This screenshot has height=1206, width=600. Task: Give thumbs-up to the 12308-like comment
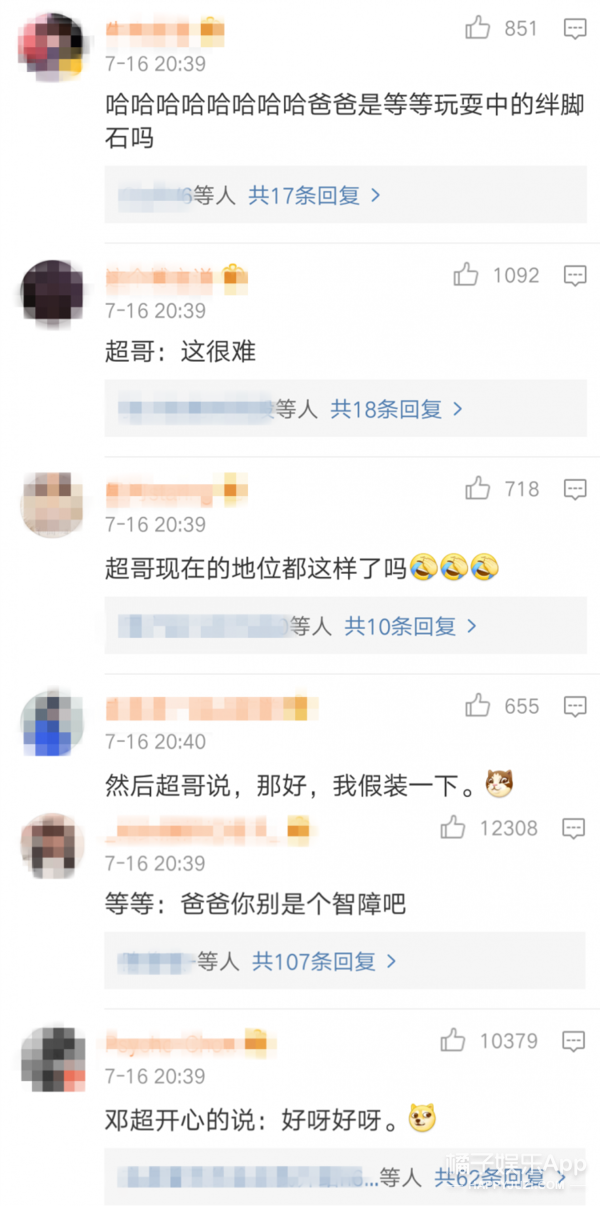[x=453, y=827]
